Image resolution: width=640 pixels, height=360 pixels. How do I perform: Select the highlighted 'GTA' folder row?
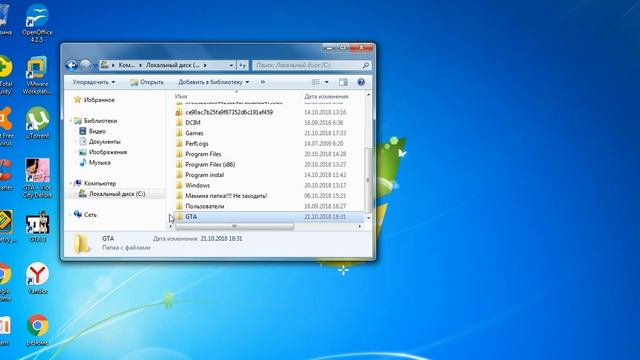pos(268,217)
